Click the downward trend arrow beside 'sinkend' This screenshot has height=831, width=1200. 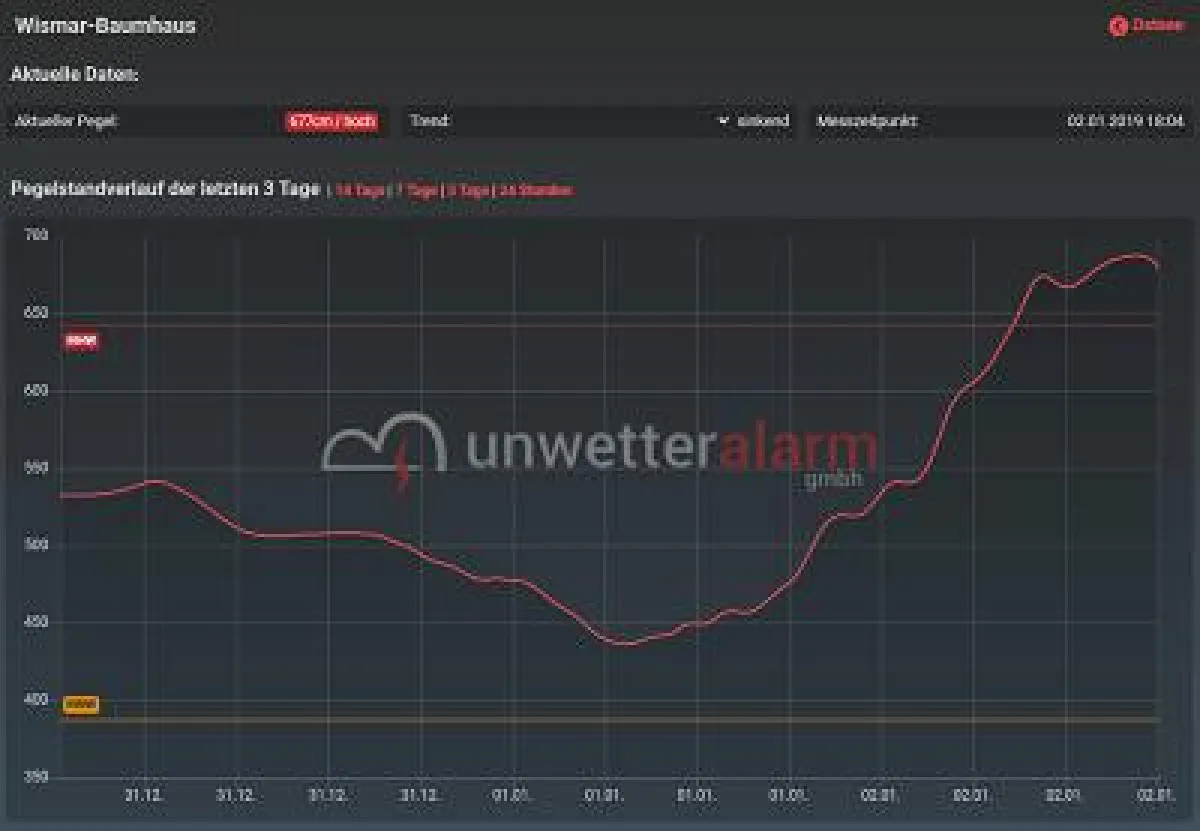point(724,121)
